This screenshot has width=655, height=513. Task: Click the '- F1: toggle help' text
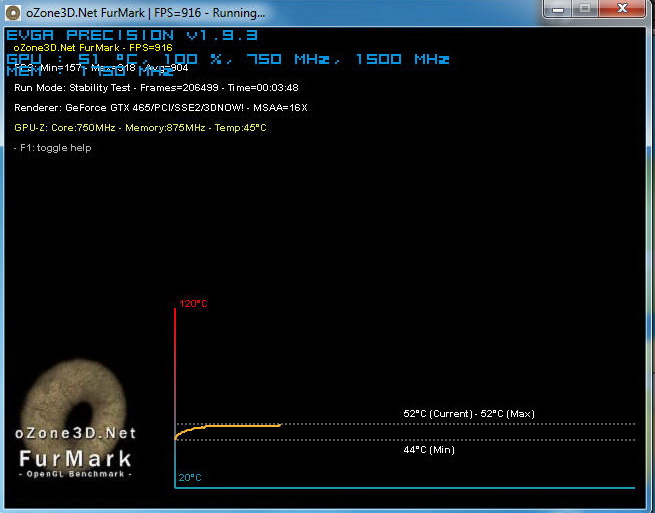[53, 148]
